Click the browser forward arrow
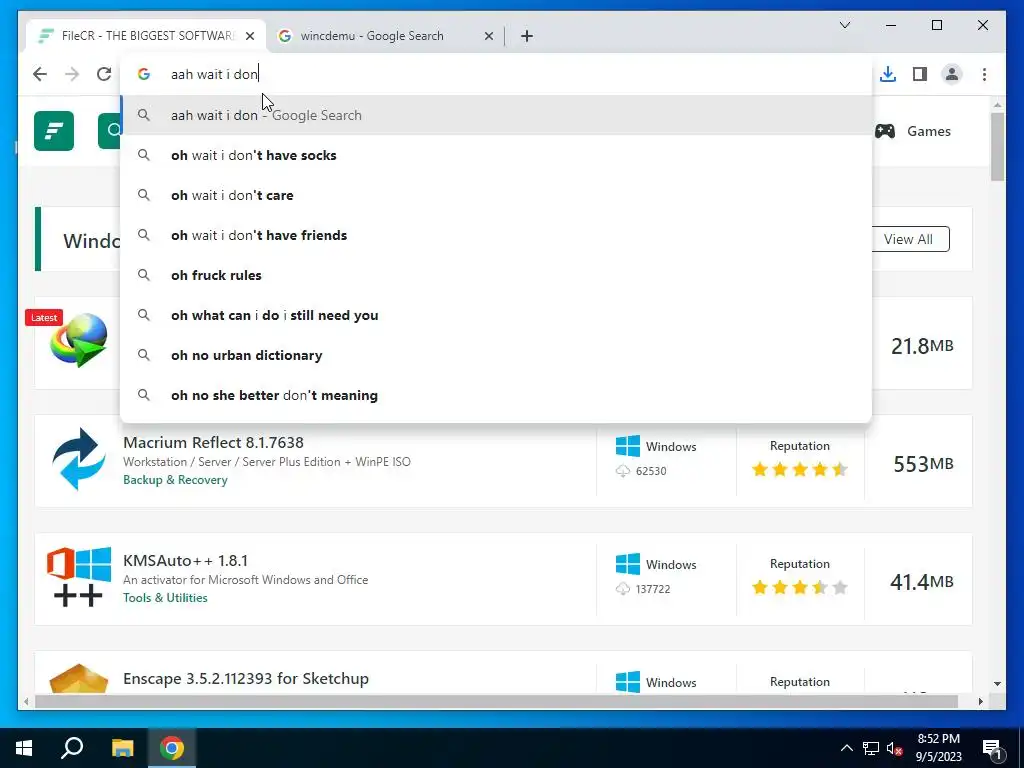 point(72,74)
